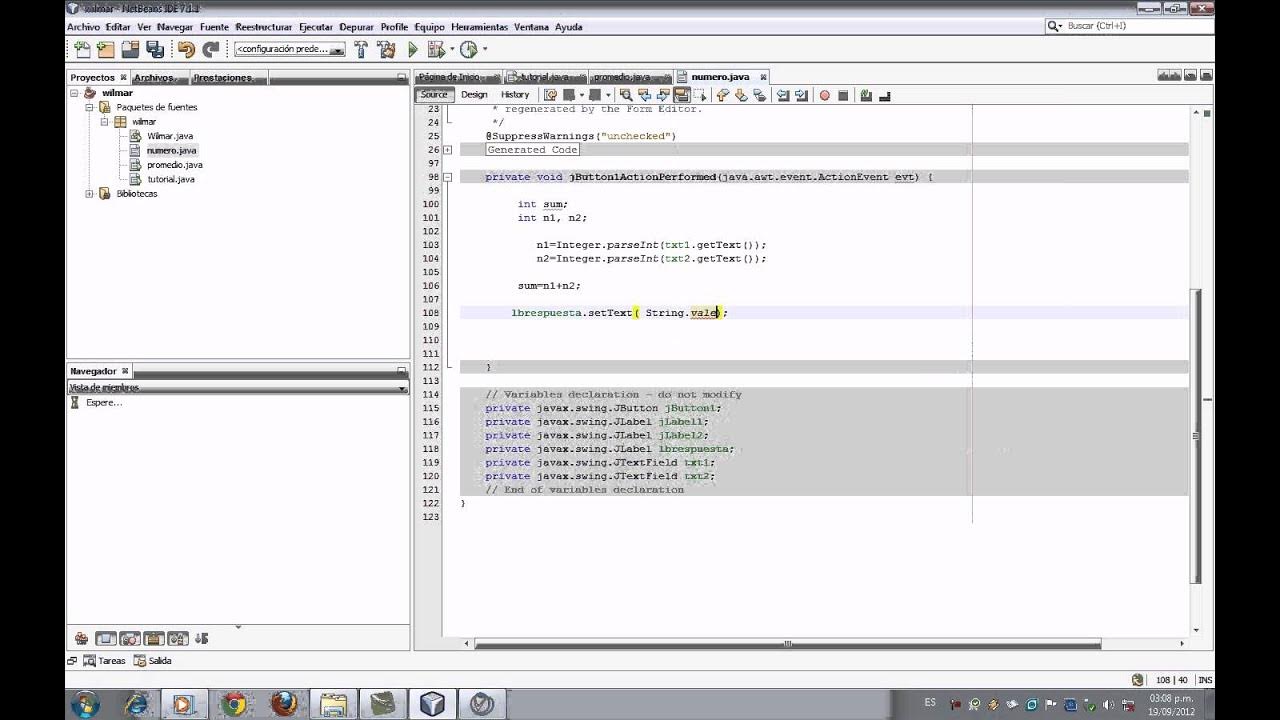Open Firefox from the taskbar
Image resolution: width=1280 pixels, height=720 pixels.
point(283,704)
